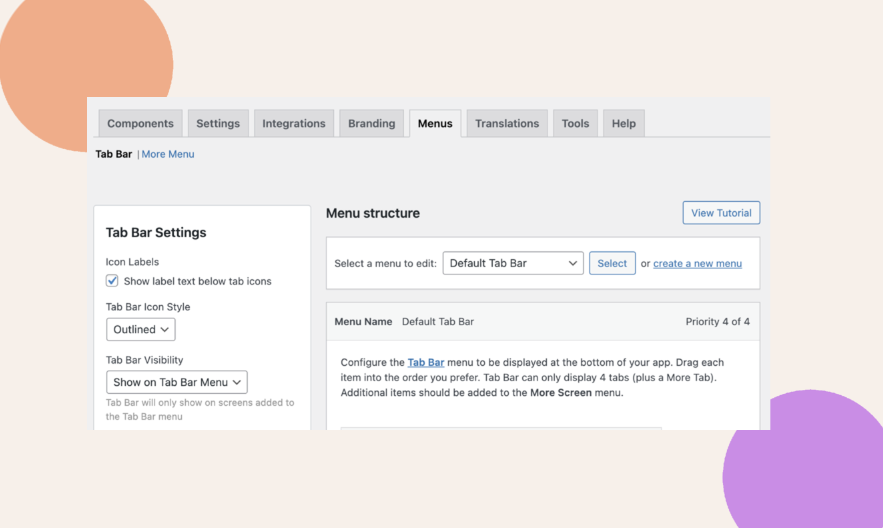Open the Translations tab
Screen dimensions: 883x528
[x=507, y=123]
